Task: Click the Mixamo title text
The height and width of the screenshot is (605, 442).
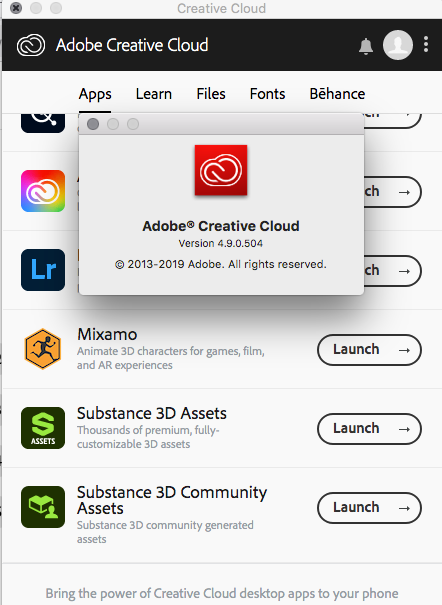Action: [107, 334]
